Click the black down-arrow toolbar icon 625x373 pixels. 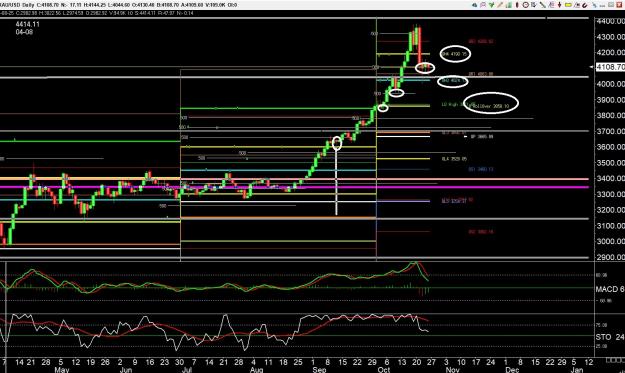pos(560,5)
